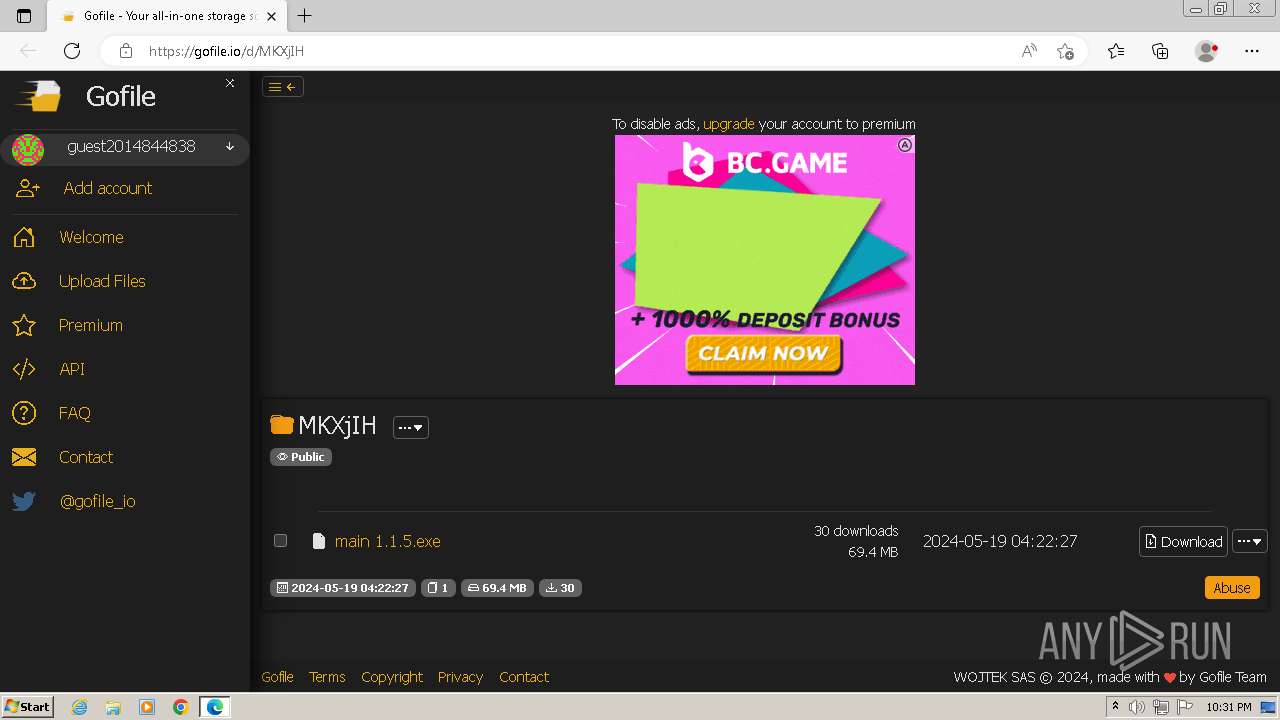Click the browser back arrow
The width and height of the screenshot is (1280, 720).
[28, 51]
